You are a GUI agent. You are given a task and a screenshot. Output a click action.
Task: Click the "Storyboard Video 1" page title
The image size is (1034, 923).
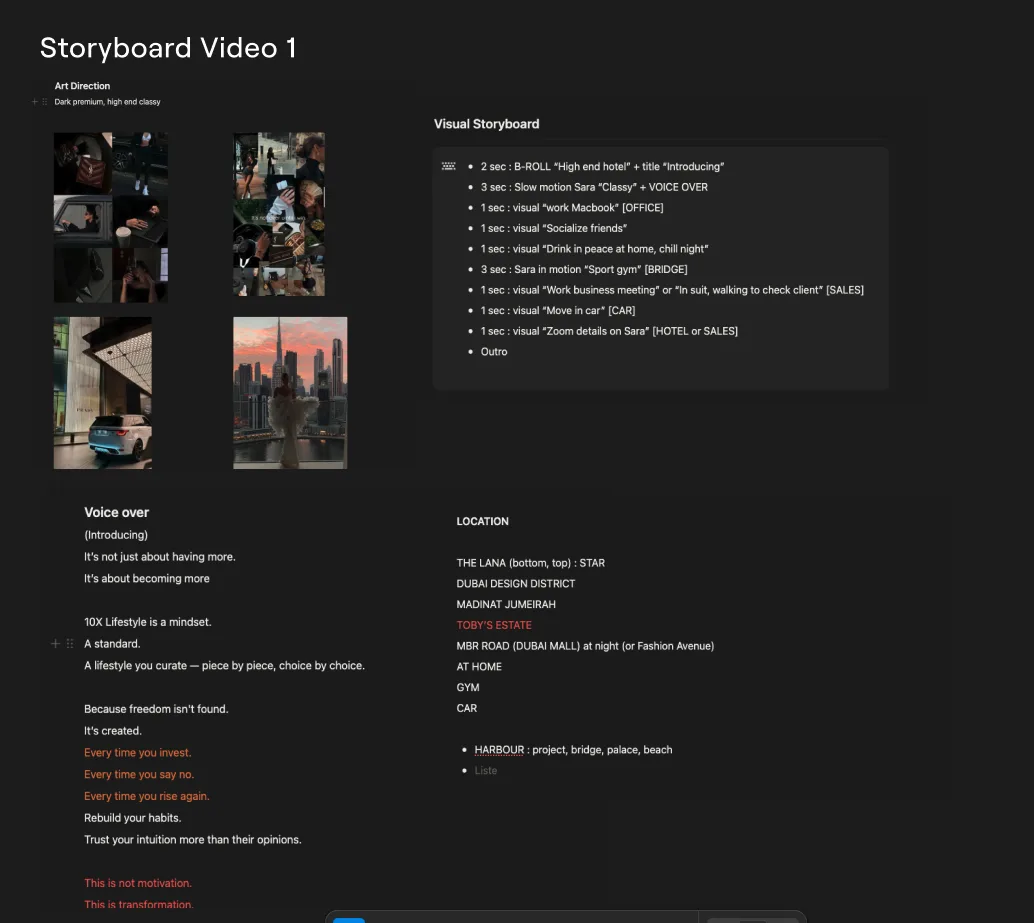[x=168, y=48]
